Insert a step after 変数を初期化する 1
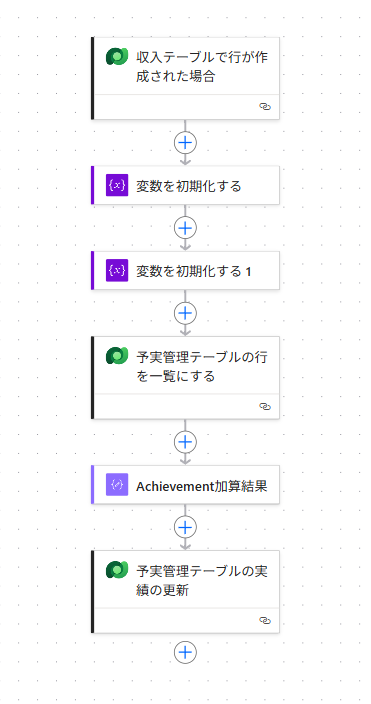371x704 pixels. point(186,313)
